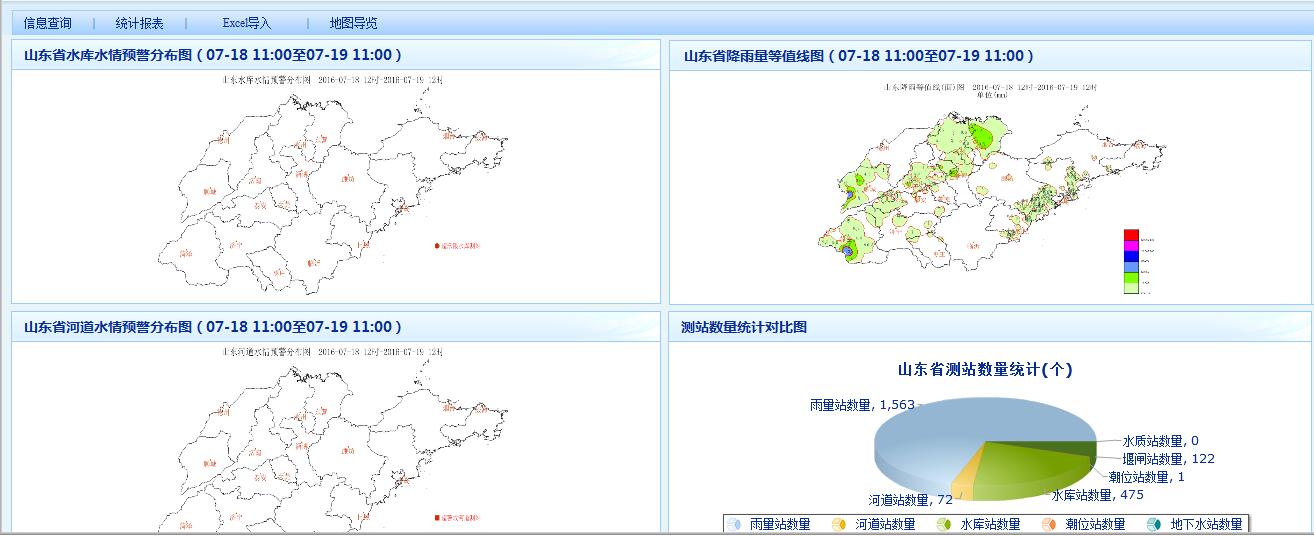Open the 地图导览 menu
This screenshot has height=536, width=1314.
tap(354, 23)
